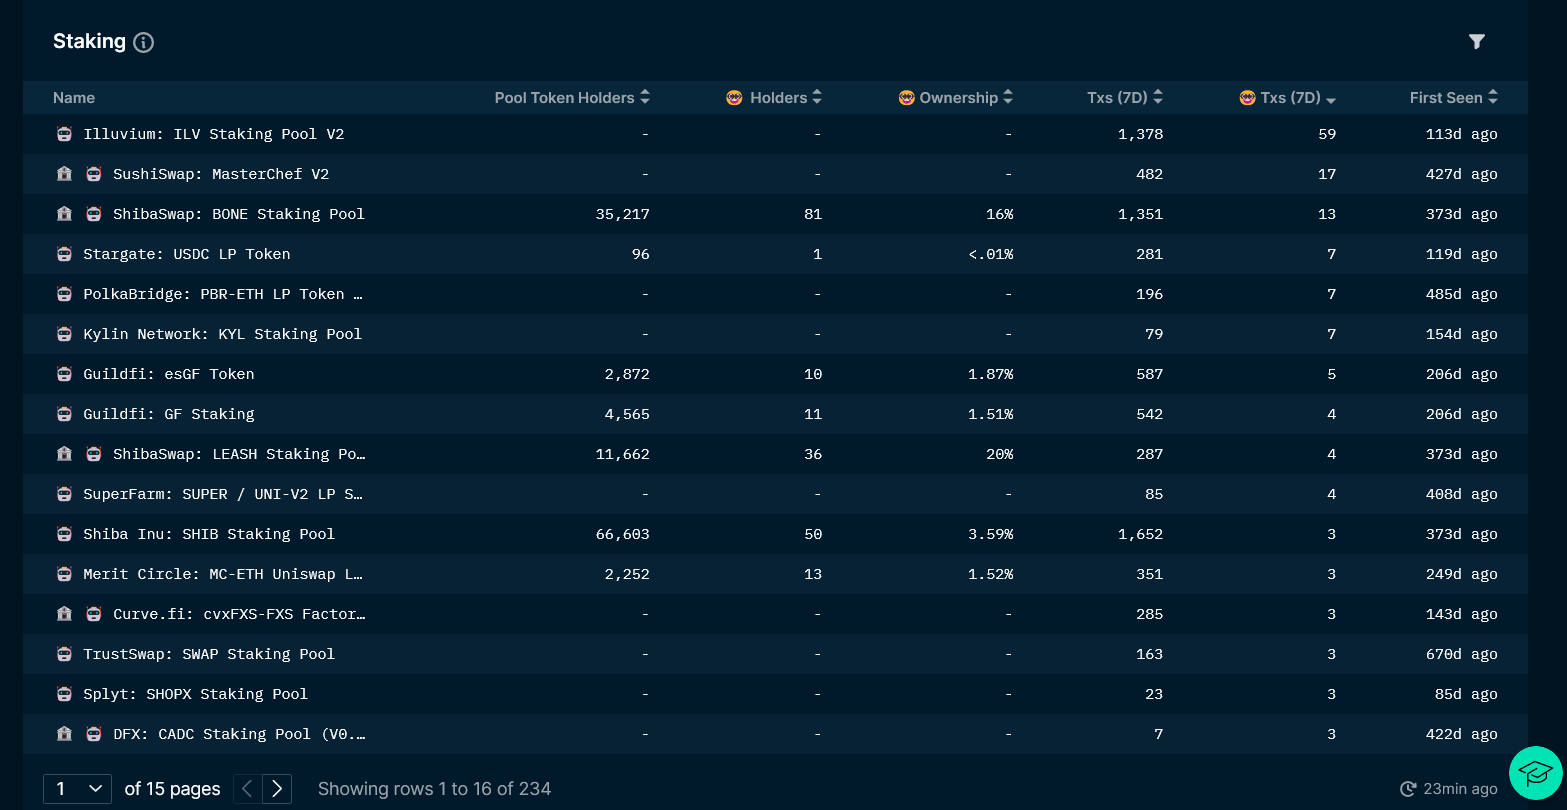Click the 23min ago timestamp

[x=1460, y=789]
